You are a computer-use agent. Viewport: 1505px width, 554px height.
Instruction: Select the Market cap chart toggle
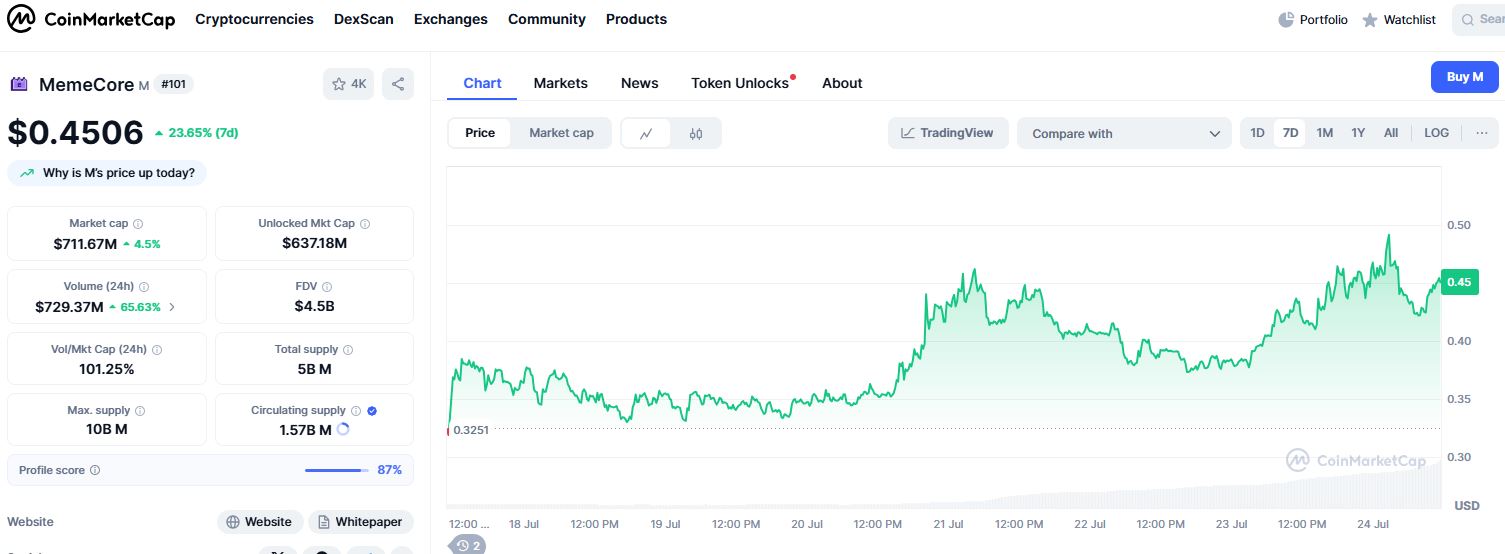(561, 133)
